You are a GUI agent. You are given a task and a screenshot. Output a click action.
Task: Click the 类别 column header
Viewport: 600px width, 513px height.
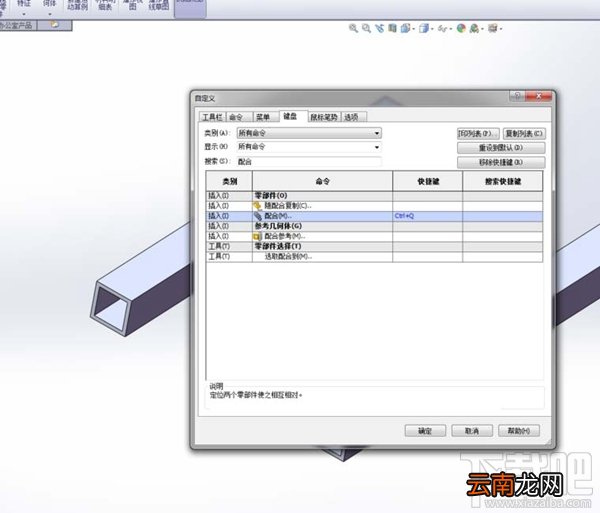click(x=229, y=181)
